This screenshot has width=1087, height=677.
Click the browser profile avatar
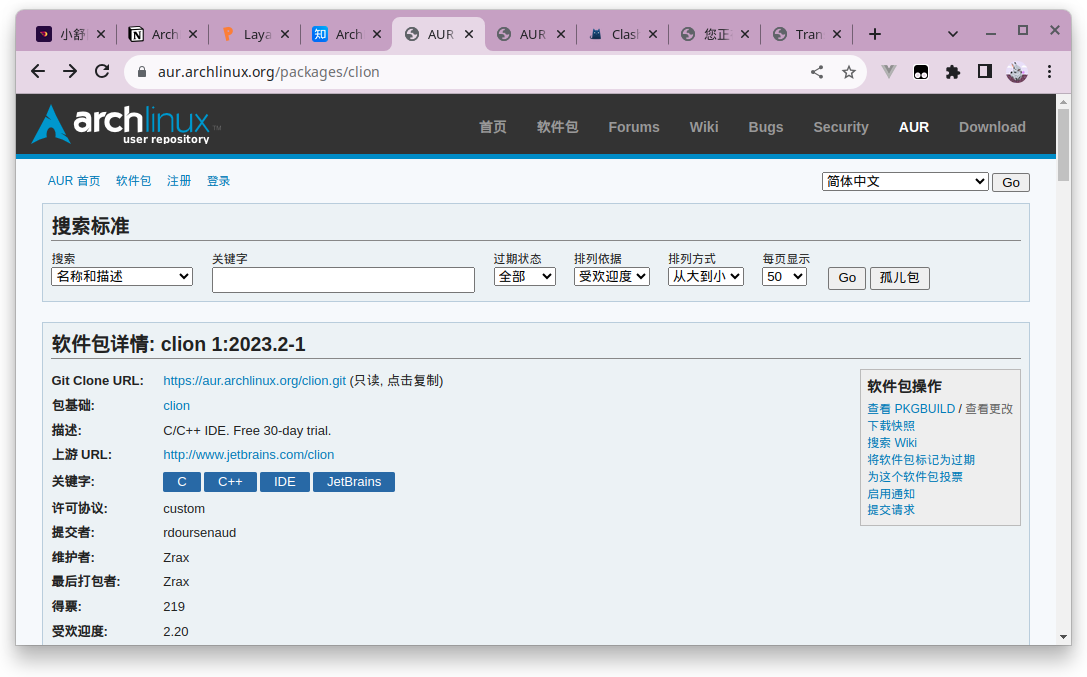pyautogui.click(x=1016, y=71)
